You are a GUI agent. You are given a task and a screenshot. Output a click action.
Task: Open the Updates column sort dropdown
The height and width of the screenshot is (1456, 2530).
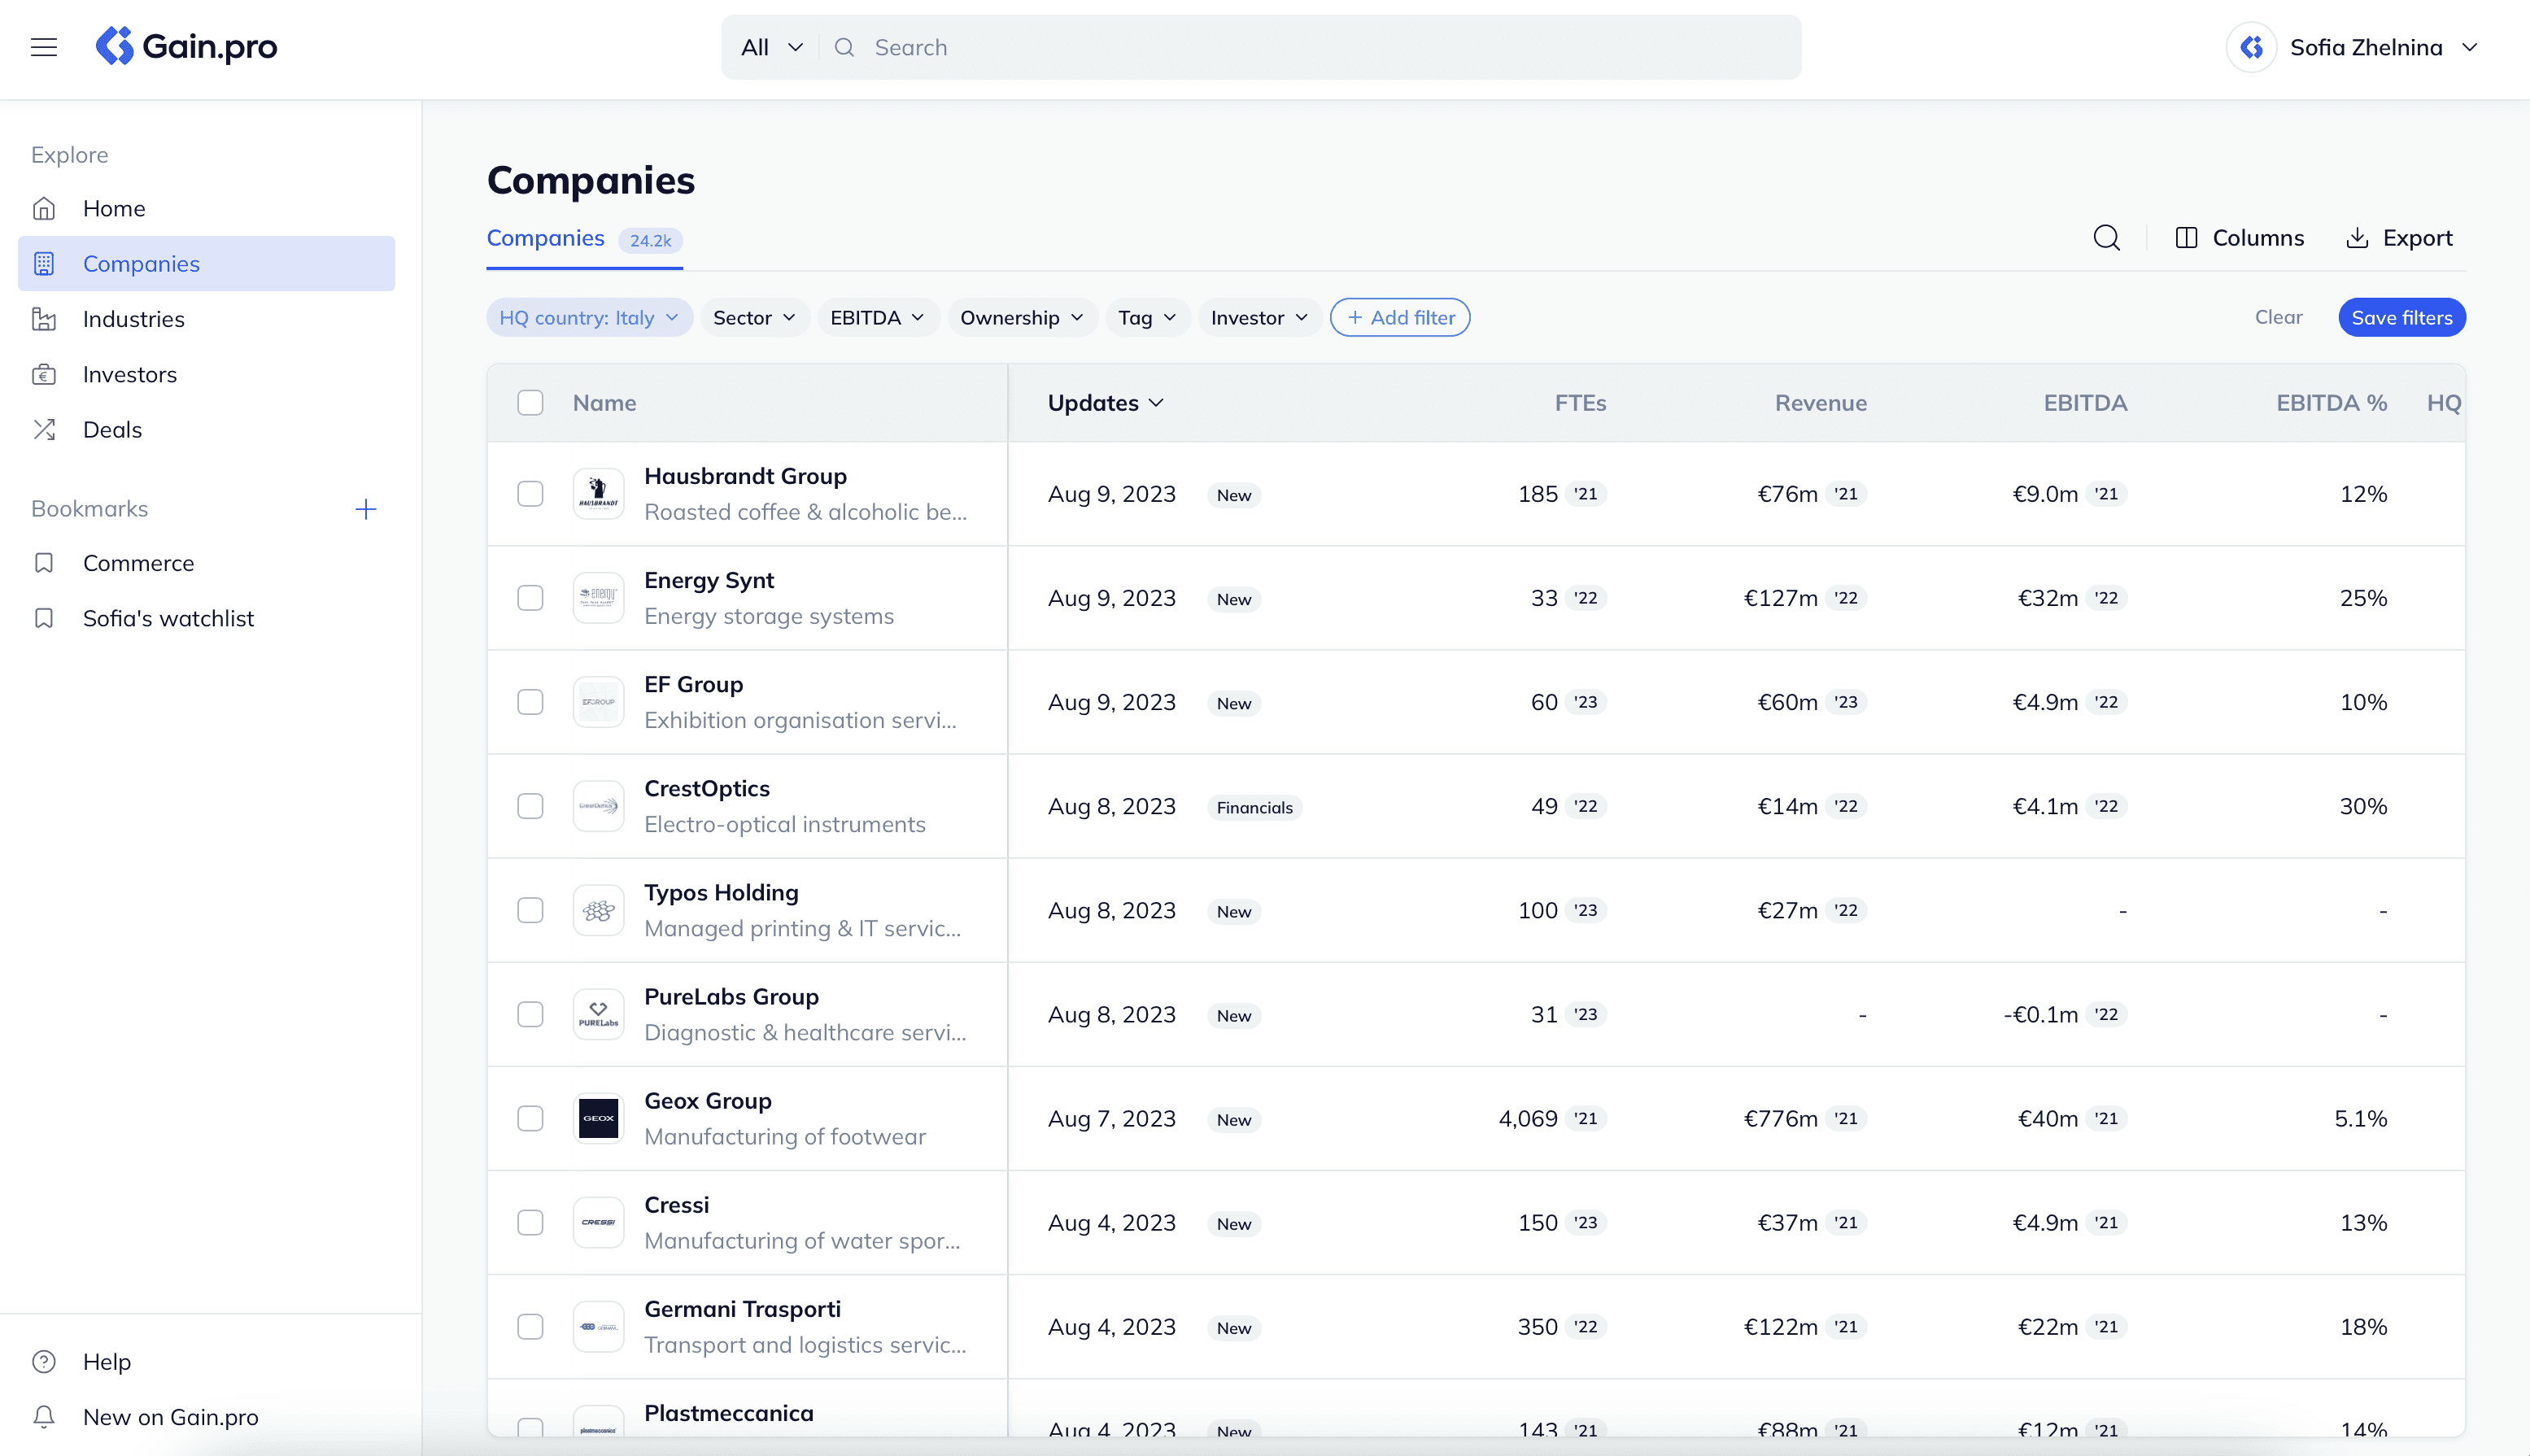(1106, 402)
